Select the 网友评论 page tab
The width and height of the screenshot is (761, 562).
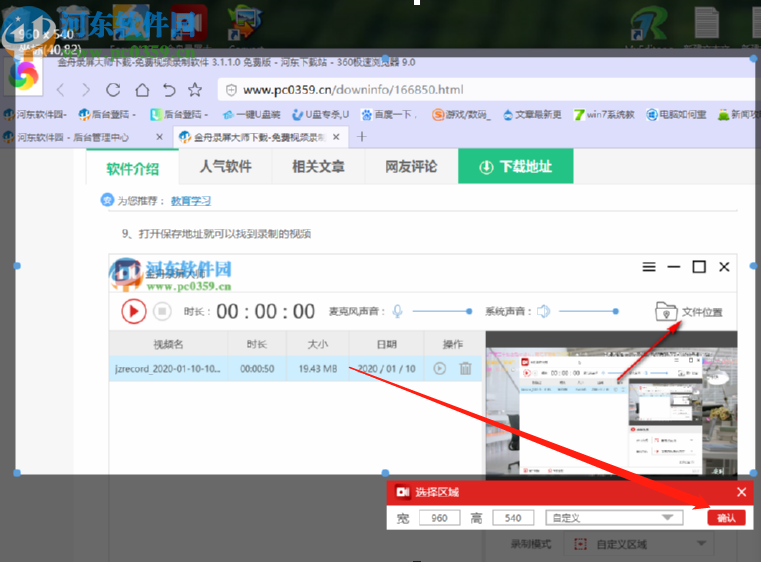click(411, 166)
